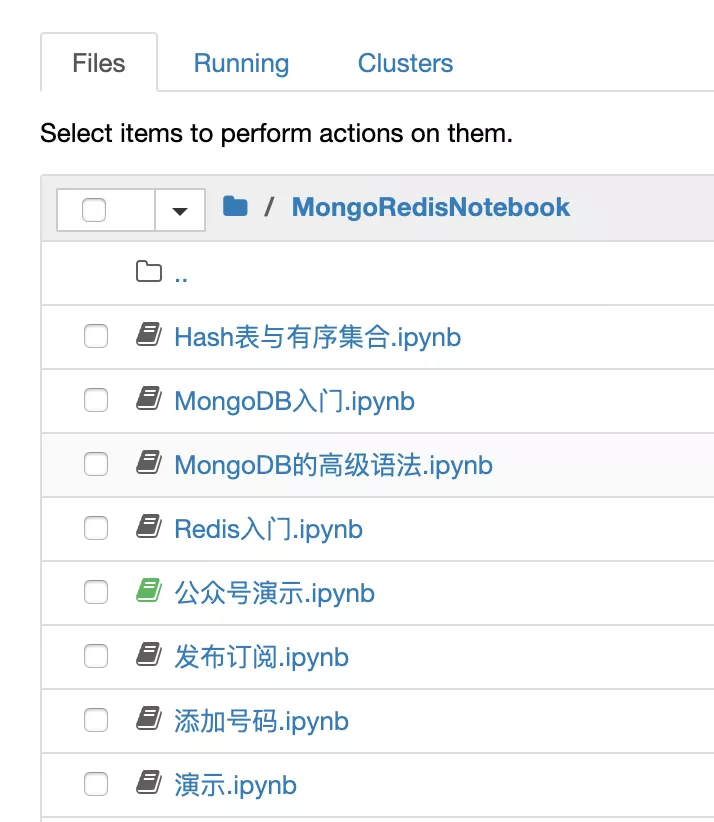Click notebook icon beside MongoDB入门.ipynb
Image resolution: width=714 pixels, height=822 pixels.
click(x=149, y=400)
